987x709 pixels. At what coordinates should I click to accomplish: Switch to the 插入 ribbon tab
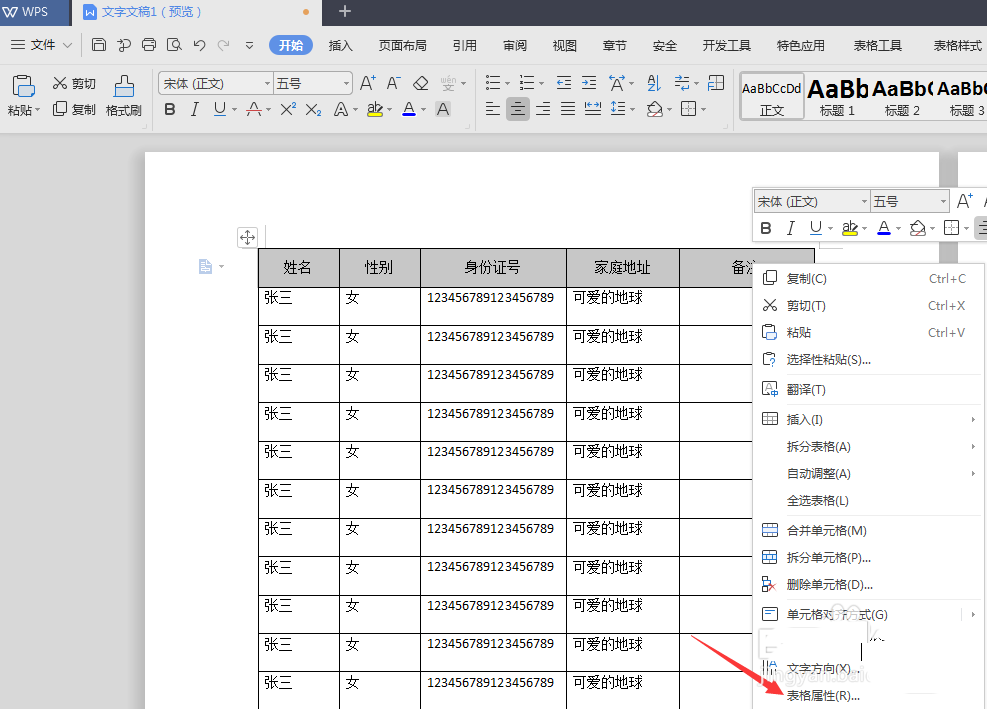(x=341, y=45)
